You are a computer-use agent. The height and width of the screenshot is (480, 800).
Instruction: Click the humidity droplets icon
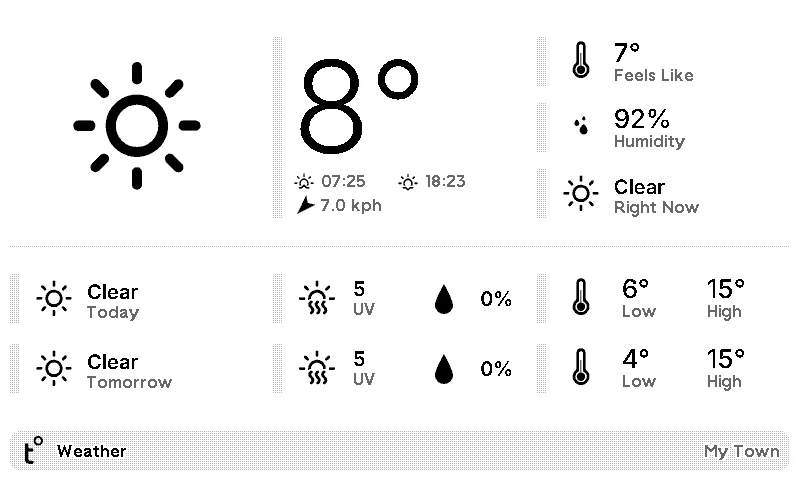(581, 126)
